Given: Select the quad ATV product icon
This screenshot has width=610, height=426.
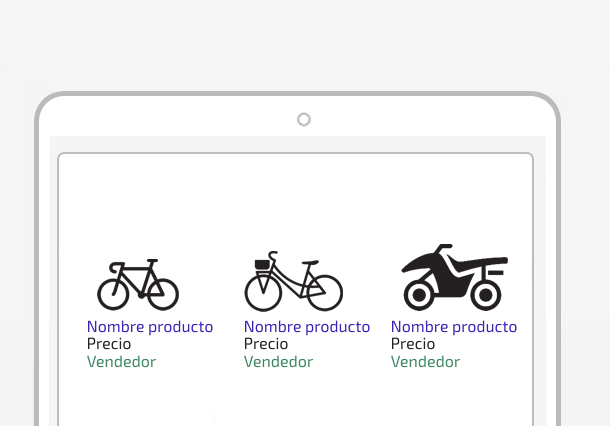Looking at the screenshot, I should click(455, 277).
